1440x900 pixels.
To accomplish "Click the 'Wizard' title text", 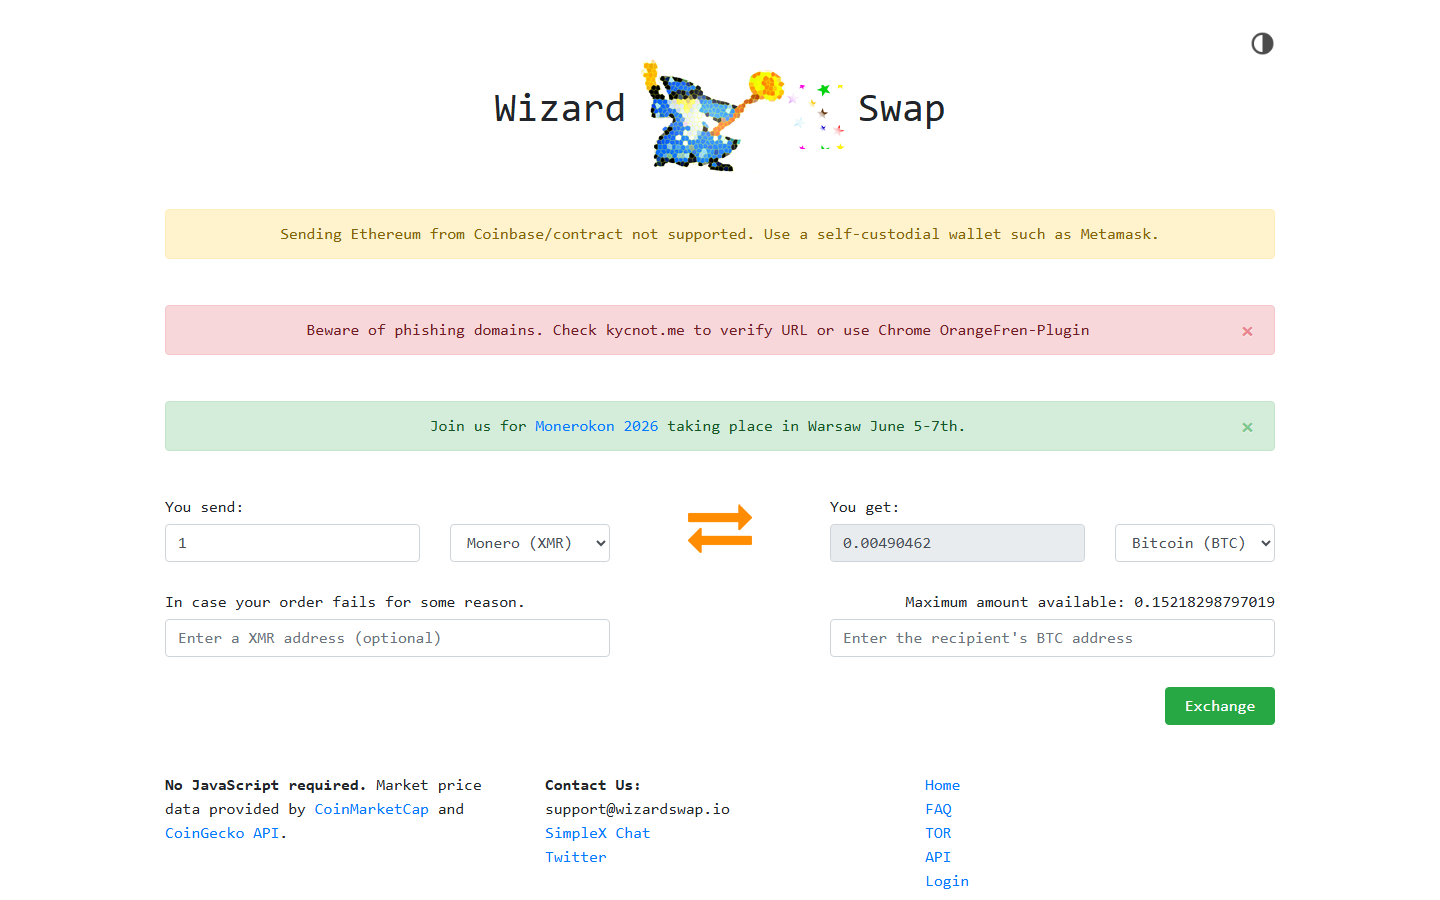I will [560, 108].
